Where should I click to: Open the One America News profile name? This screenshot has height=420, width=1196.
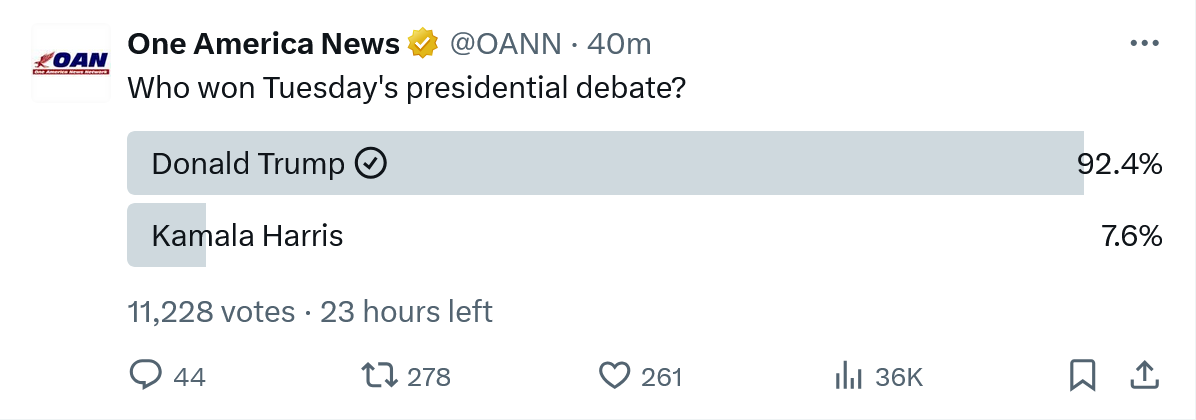pos(264,44)
